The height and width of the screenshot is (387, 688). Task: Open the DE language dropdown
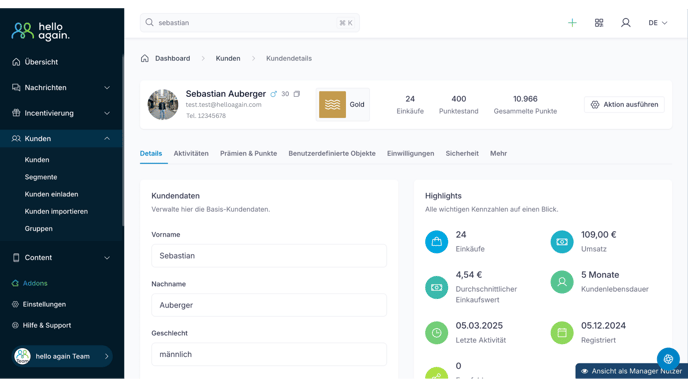click(x=658, y=23)
